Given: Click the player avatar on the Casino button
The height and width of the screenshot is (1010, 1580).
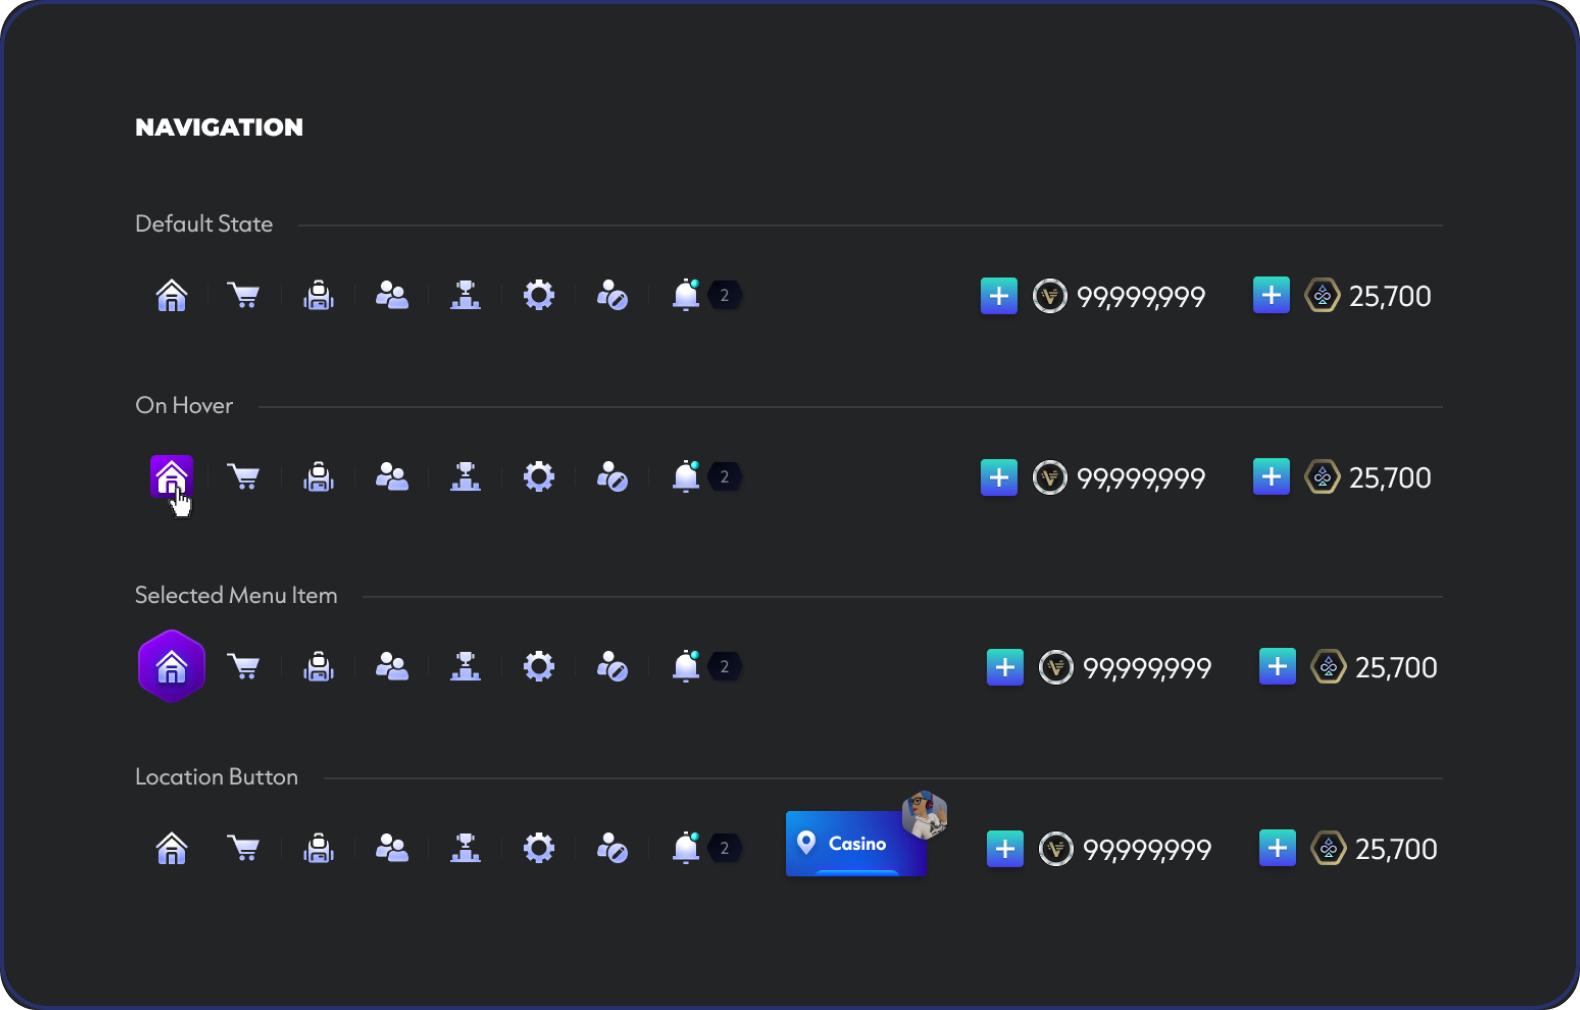Looking at the screenshot, I should tap(924, 814).
